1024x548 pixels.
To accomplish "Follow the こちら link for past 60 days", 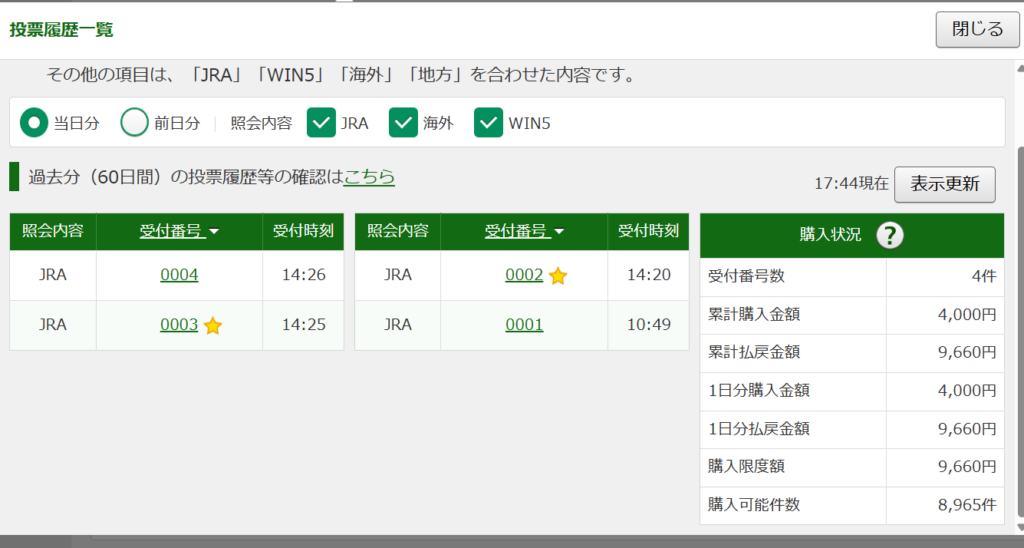I will (x=369, y=177).
